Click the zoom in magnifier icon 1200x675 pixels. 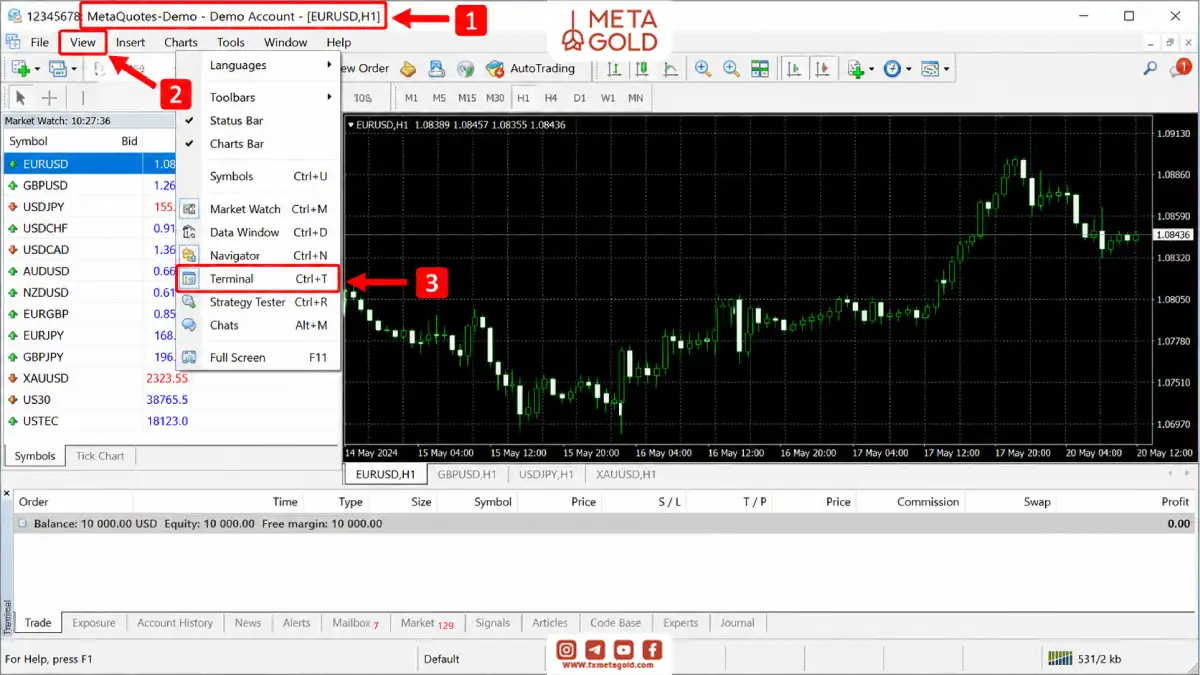click(x=703, y=69)
